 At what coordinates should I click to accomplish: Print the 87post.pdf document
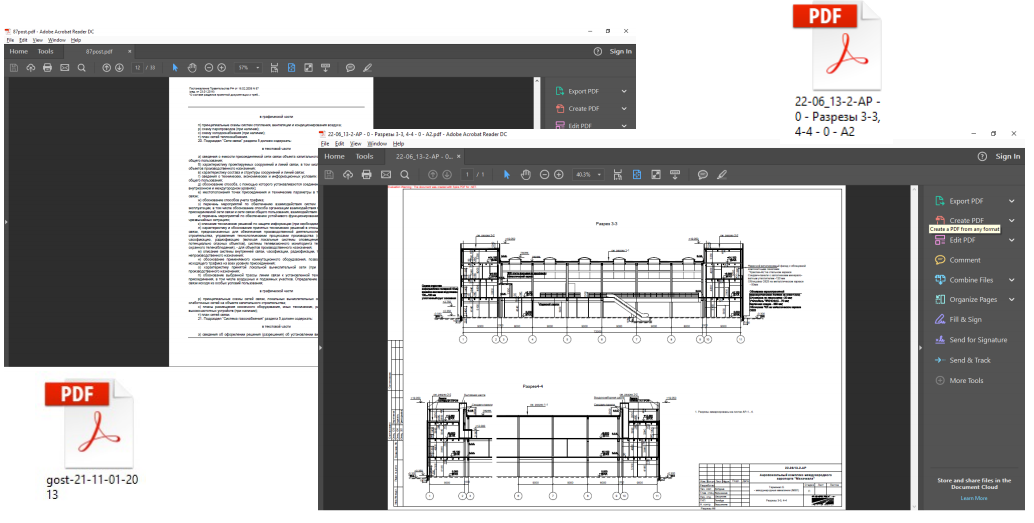[x=47, y=67]
